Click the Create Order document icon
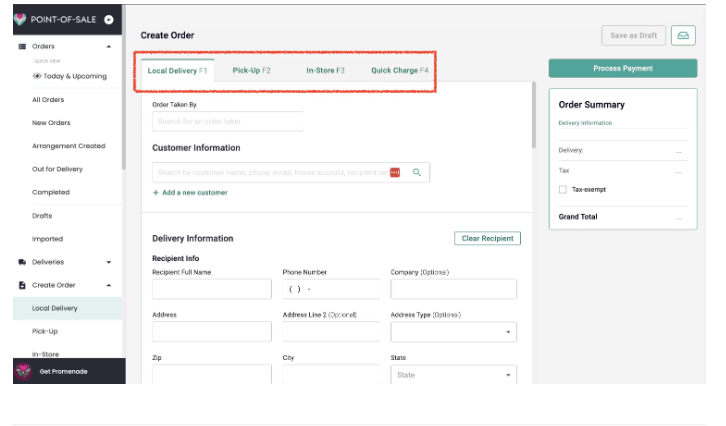The width and height of the screenshot is (726, 426). point(22,285)
